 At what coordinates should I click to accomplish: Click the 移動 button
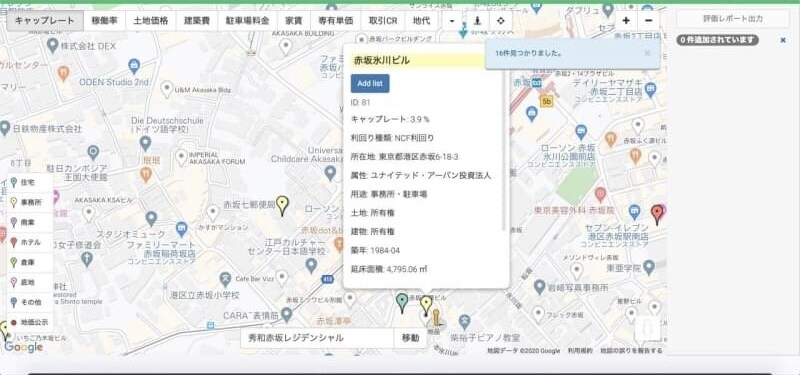point(410,338)
